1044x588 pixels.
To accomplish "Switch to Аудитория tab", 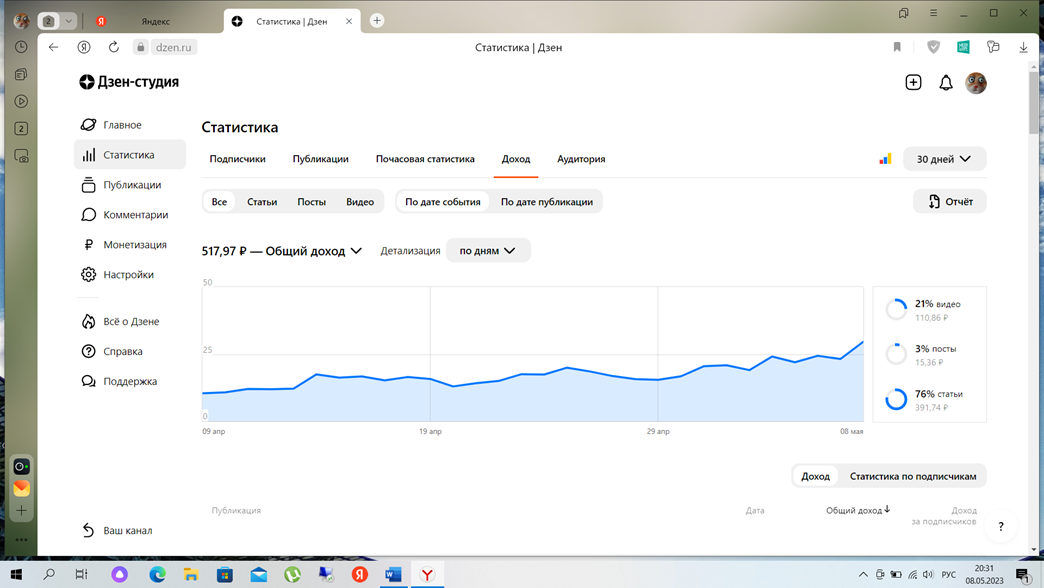I will coord(581,158).
